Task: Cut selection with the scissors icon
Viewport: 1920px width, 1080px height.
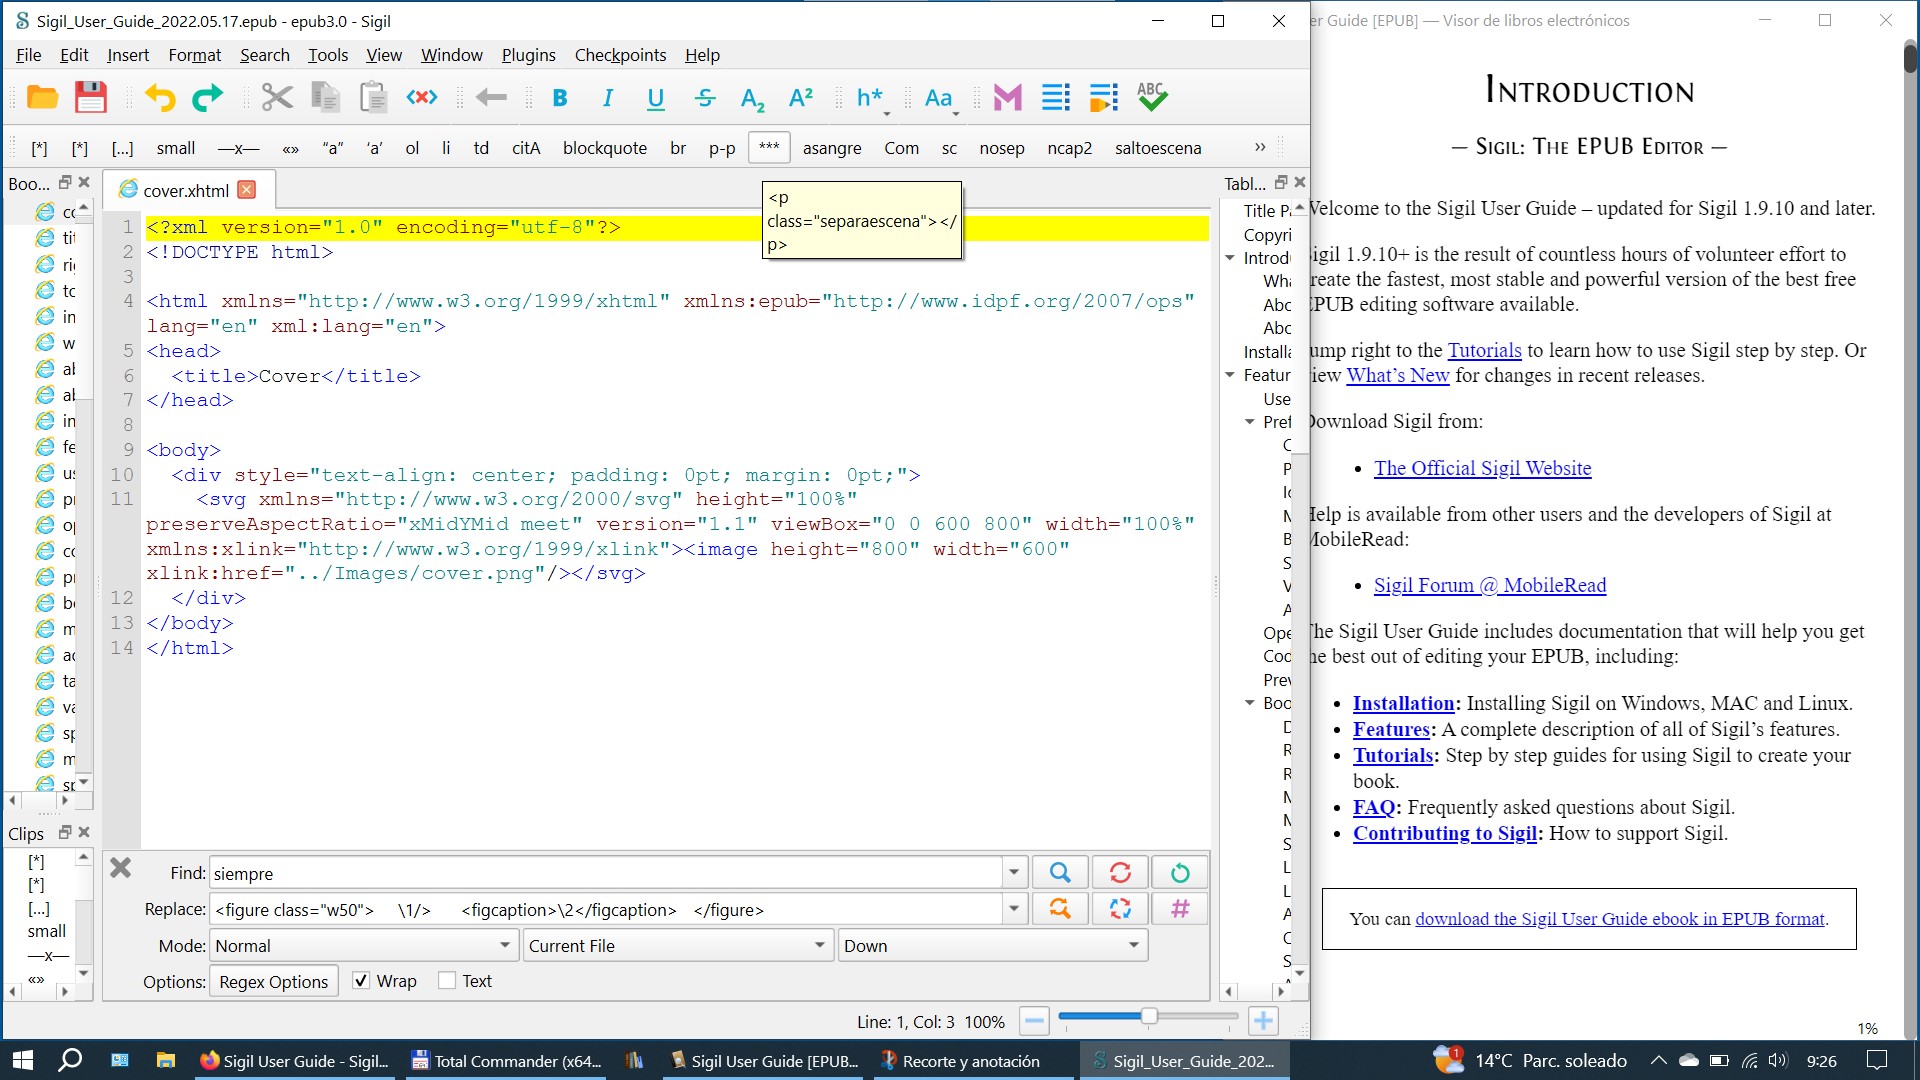Action: tap(277, 97)
